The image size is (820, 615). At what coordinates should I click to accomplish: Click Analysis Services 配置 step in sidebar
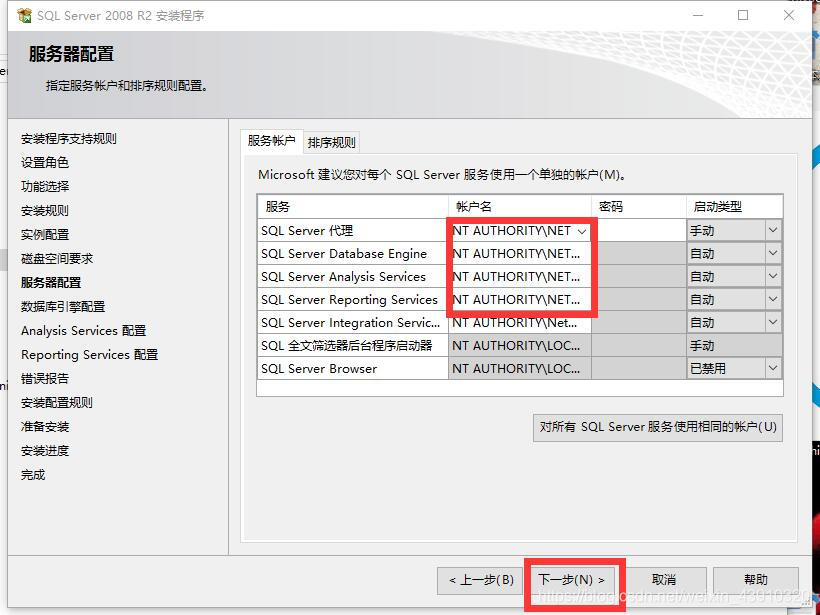tap(84, 331)
